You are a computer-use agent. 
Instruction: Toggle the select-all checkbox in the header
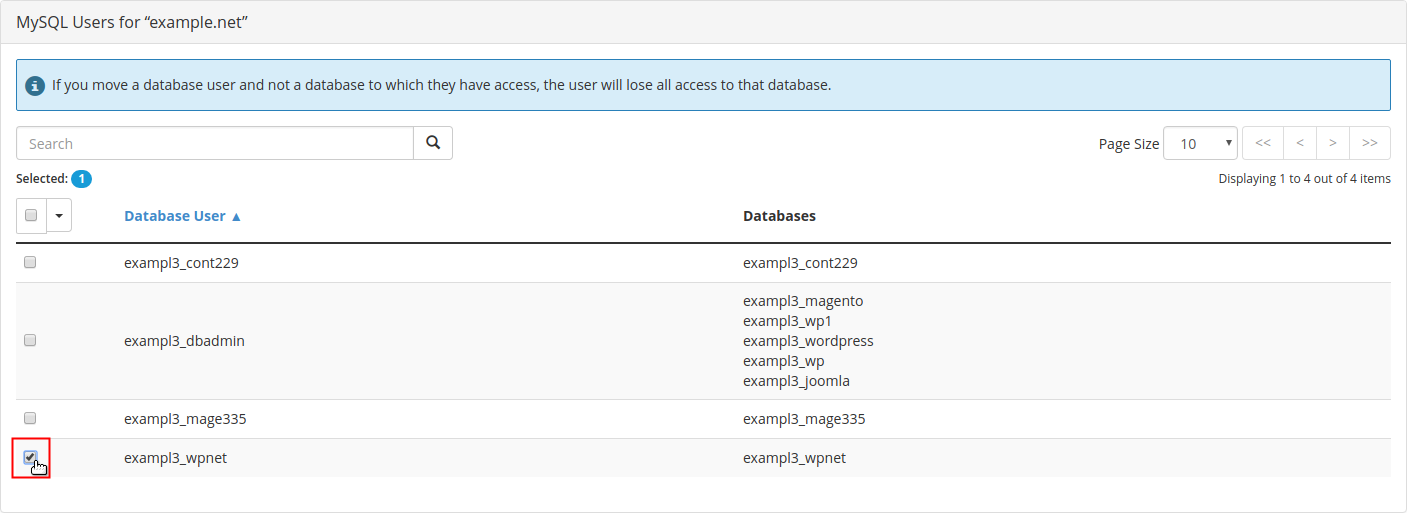tap(31, 215)
